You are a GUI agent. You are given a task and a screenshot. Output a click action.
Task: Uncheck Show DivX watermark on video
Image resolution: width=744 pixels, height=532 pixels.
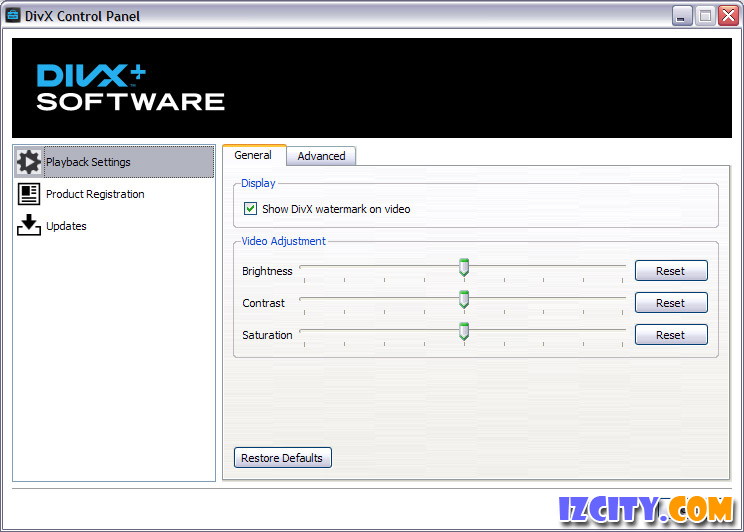pyautogui.click(x=250, y=208)
